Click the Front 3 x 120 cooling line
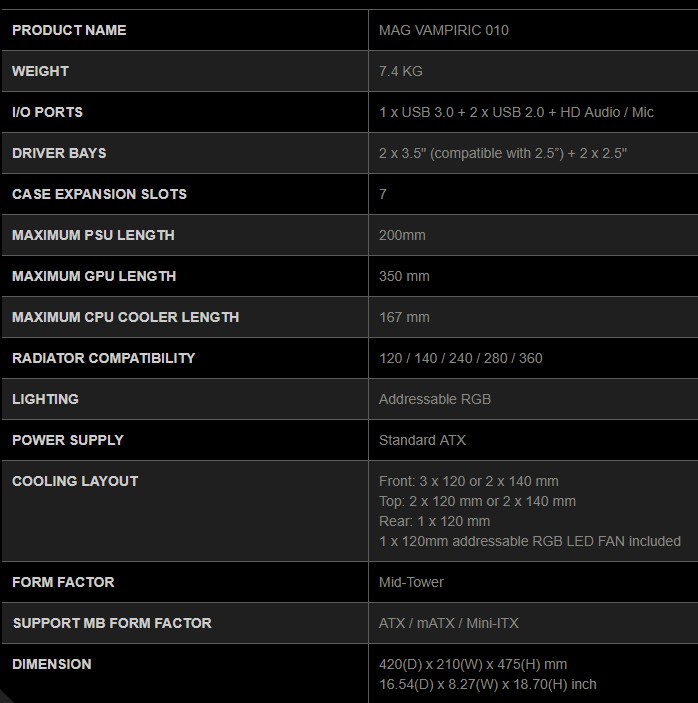The image size is (698, 703). coord(468,481)
